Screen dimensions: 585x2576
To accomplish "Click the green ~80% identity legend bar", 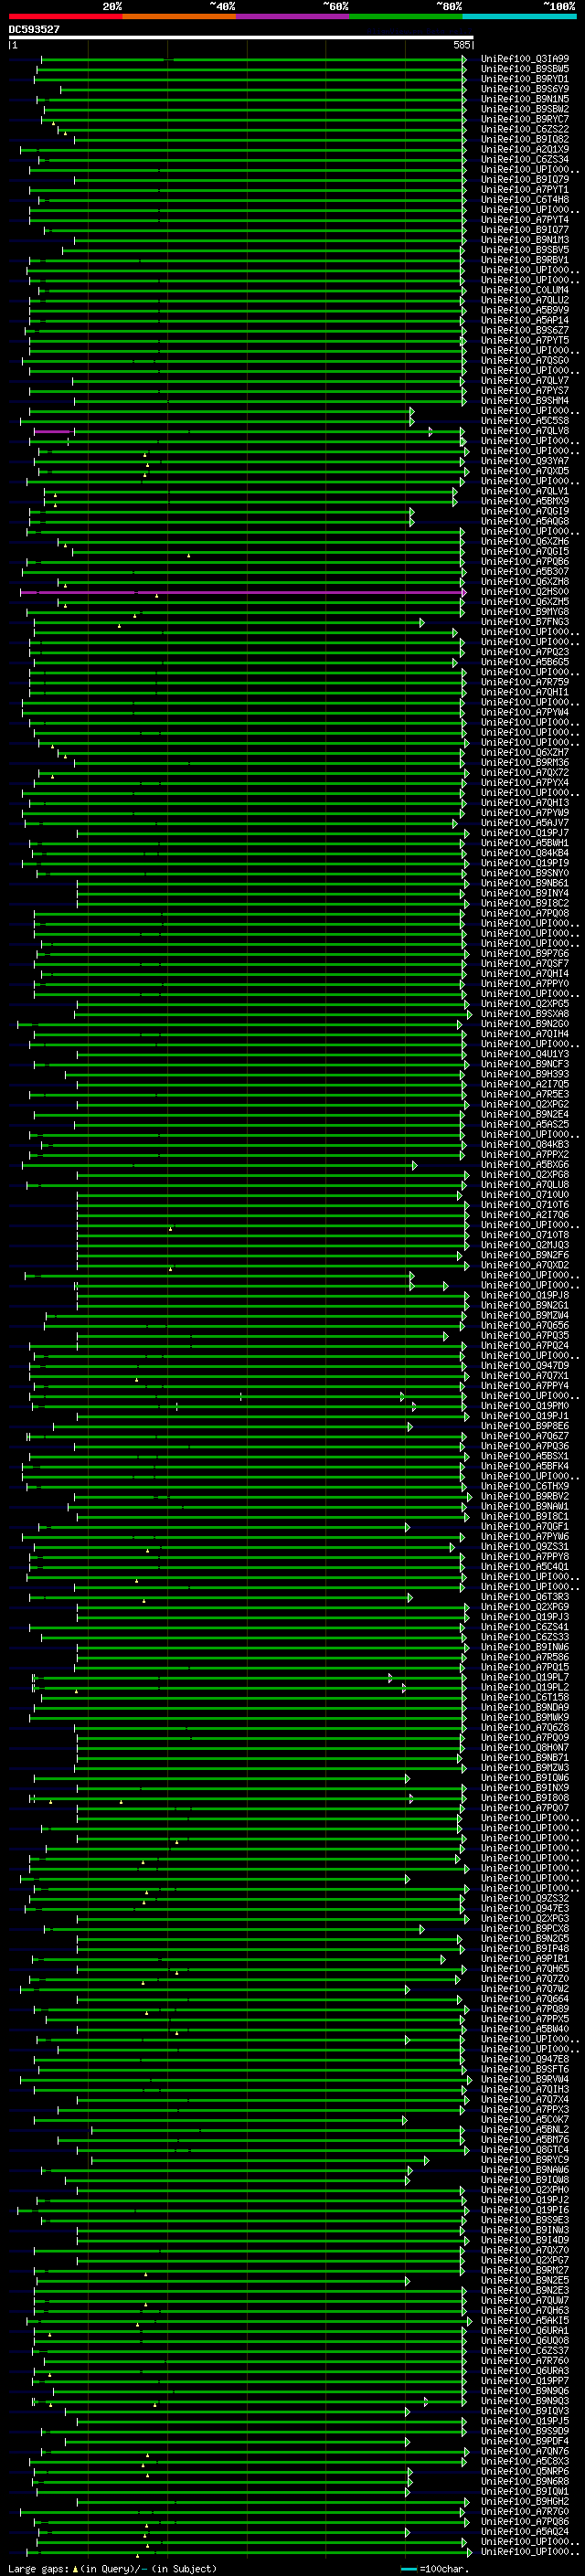I will pyautogui.click(x=406, y=16).
